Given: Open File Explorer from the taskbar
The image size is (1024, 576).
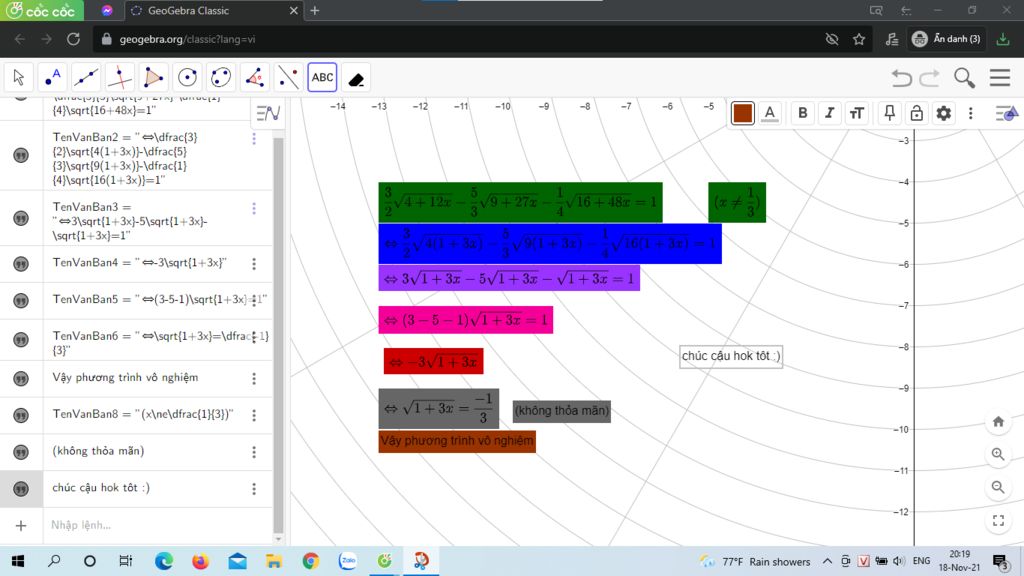Looking at the screenshot, I should click(x=274, y=561).
